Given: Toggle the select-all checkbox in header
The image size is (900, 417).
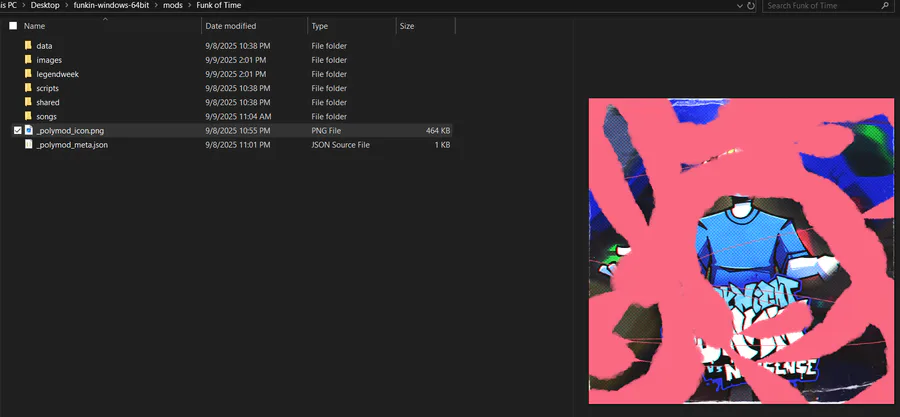Looking at the screenshot, I should click(x=13, y=26).
